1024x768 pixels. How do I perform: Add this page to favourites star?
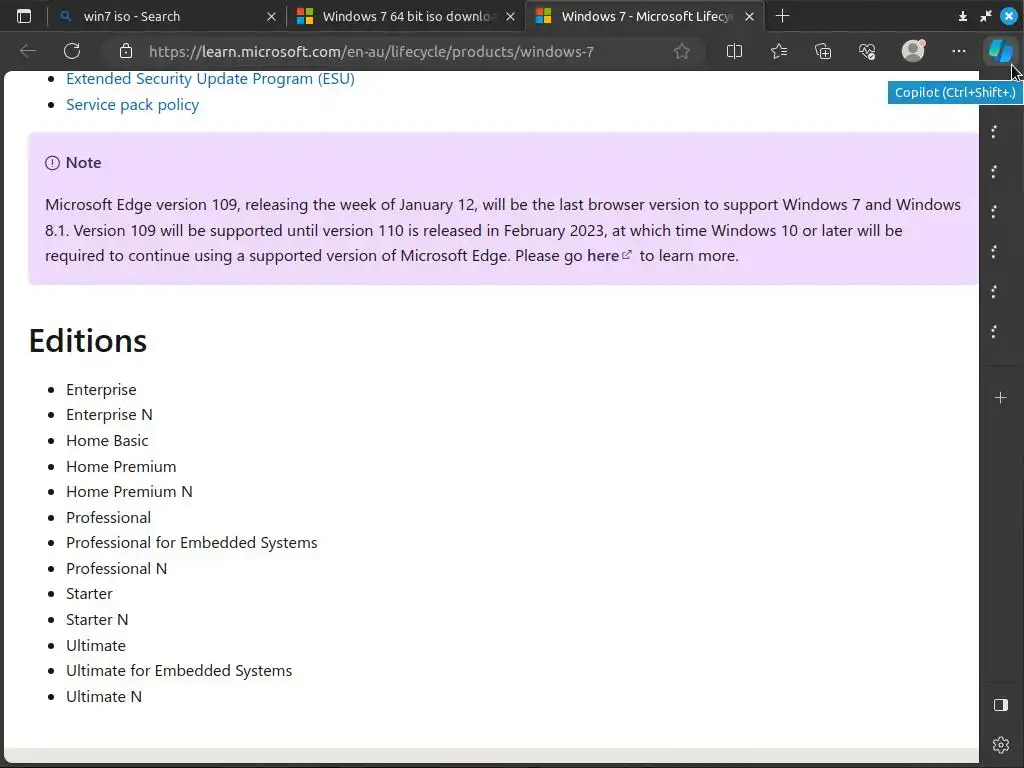pos(682,51)
